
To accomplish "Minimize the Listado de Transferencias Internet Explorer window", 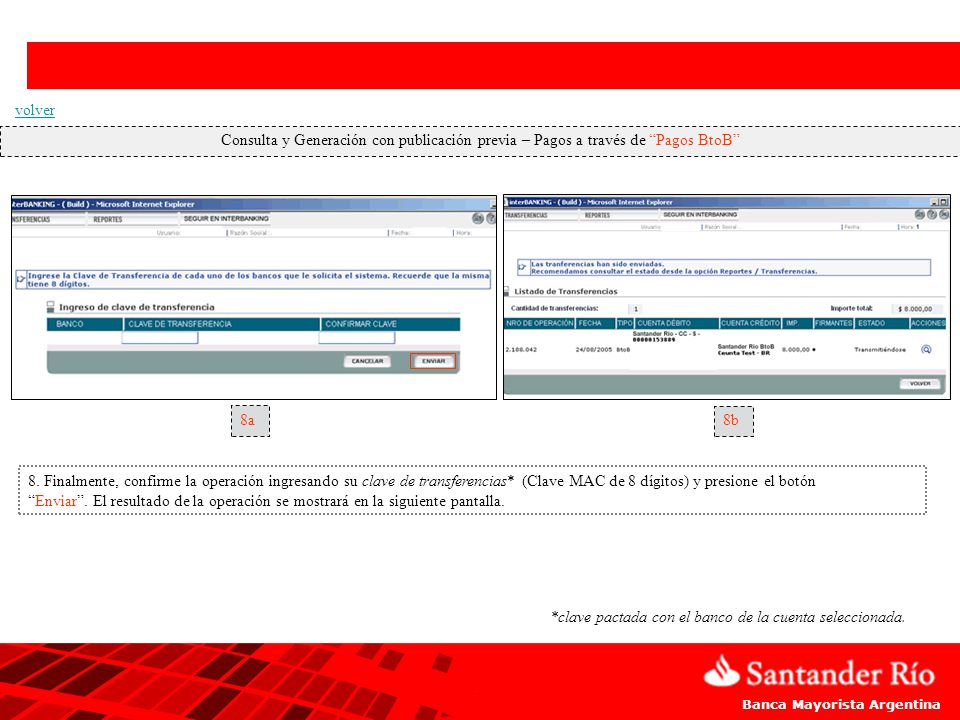I will tap(934, 201).
